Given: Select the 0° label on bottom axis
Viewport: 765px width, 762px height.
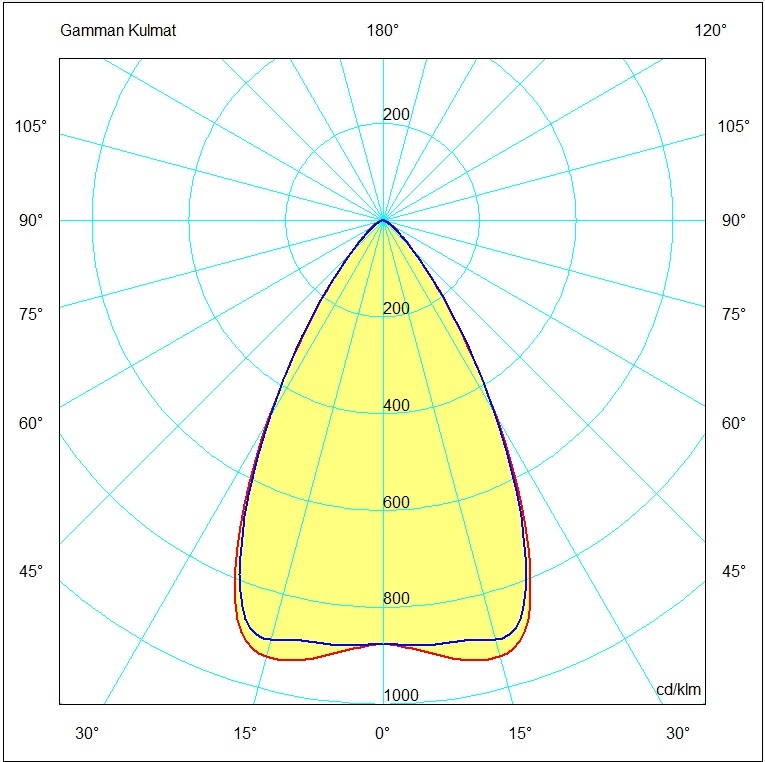Looking at the screenshot, I should [382, 733].
